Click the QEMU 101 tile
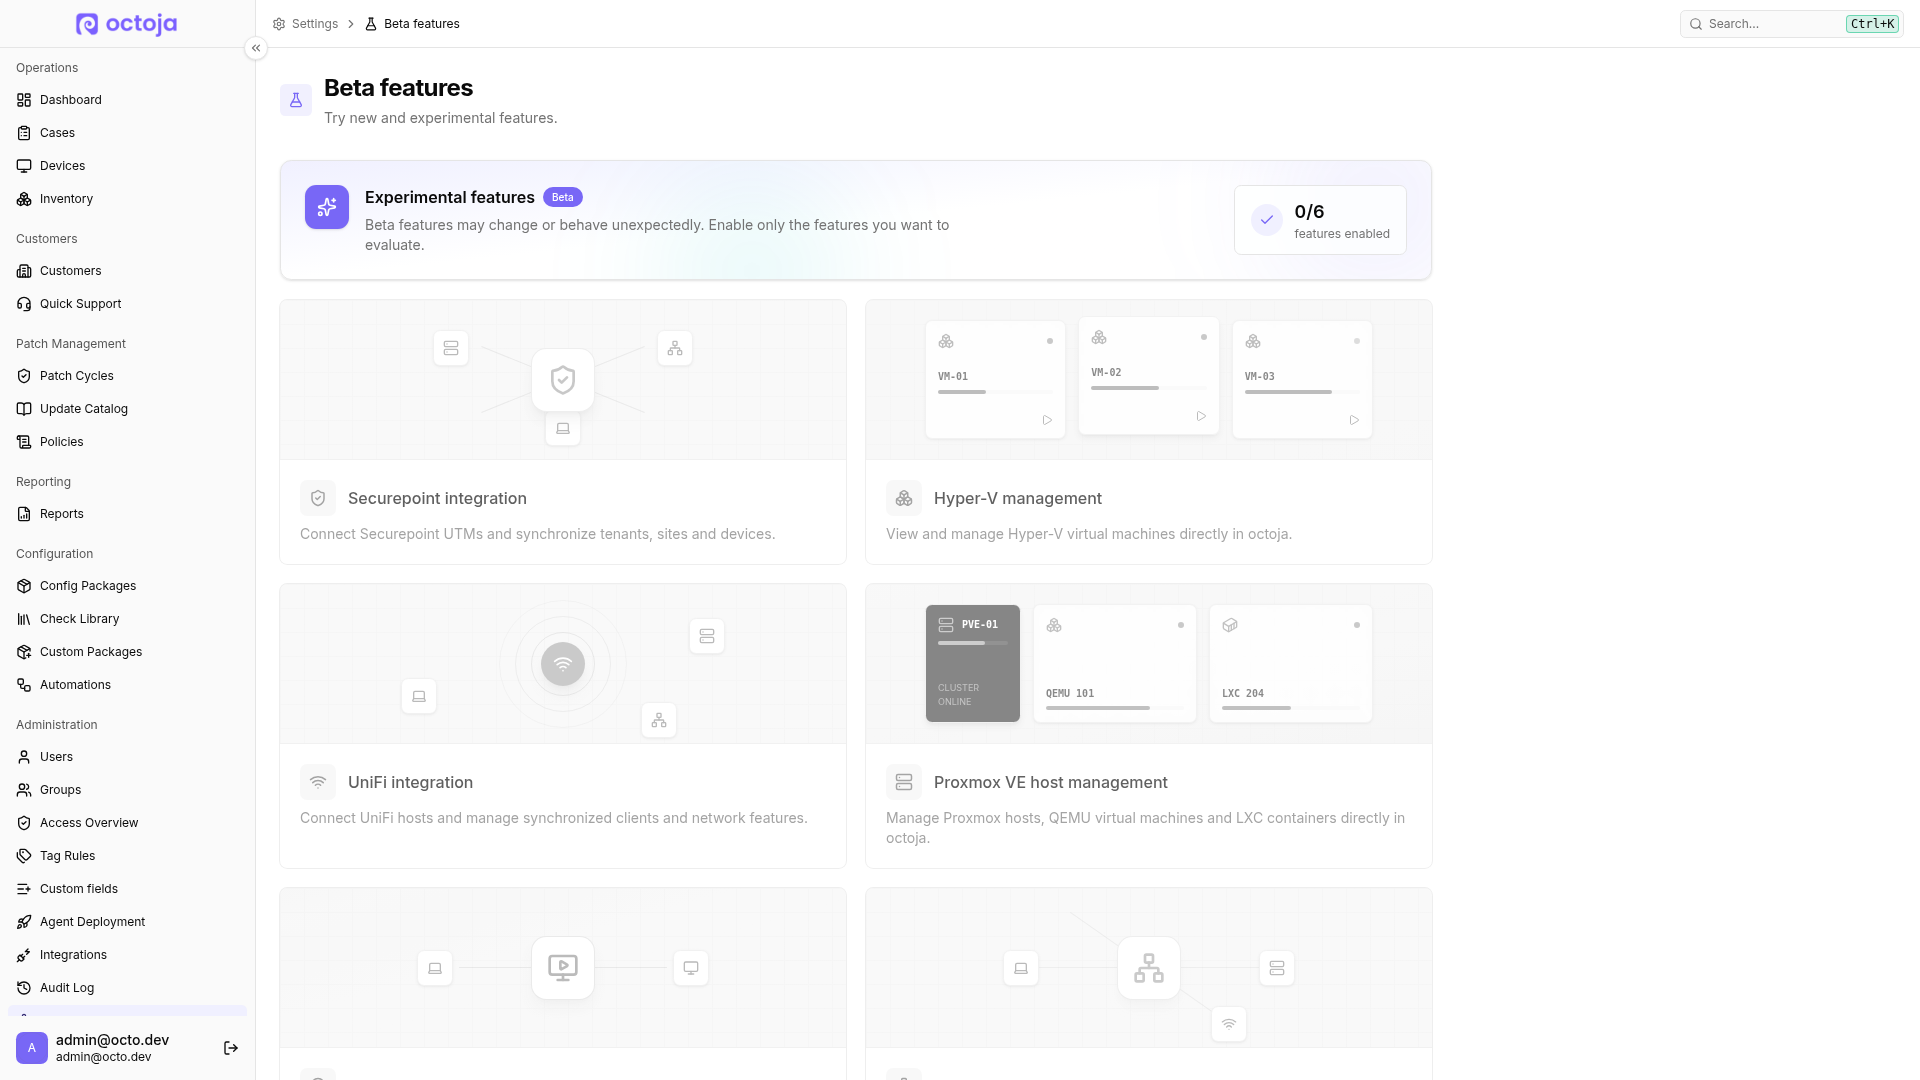Screen dimensions: 1920x1080 [1115, 664]
